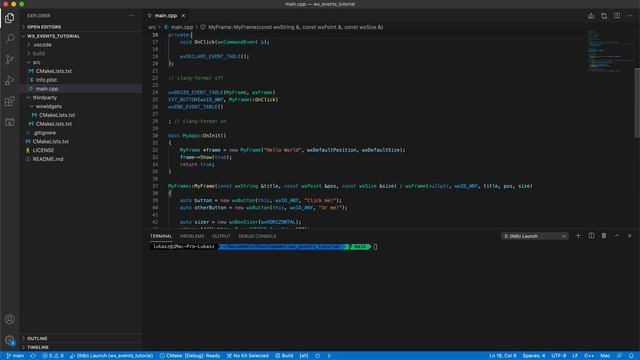This screenshot has width=640, height=360.
Task: Click CMake: [Debug]: Ready status item
Action: (x=190, y=356)
